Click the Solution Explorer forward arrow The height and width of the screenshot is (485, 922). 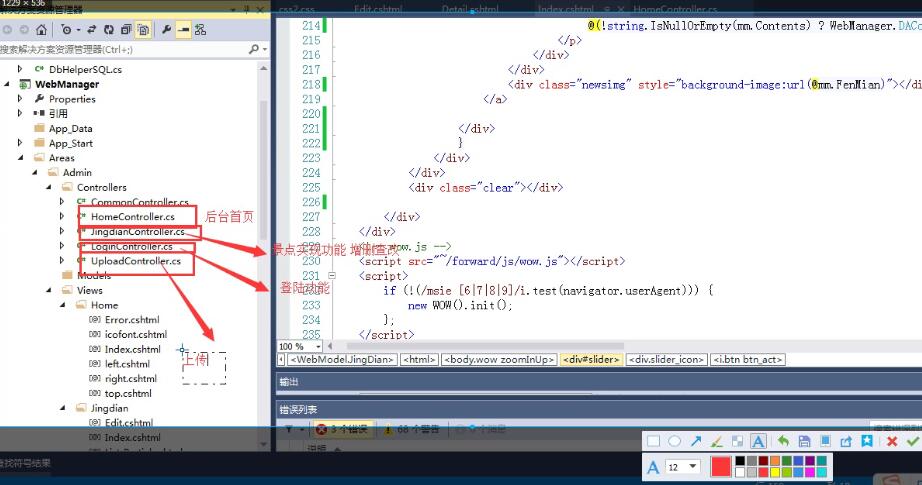pyautogui.click(x=24, y=29)
